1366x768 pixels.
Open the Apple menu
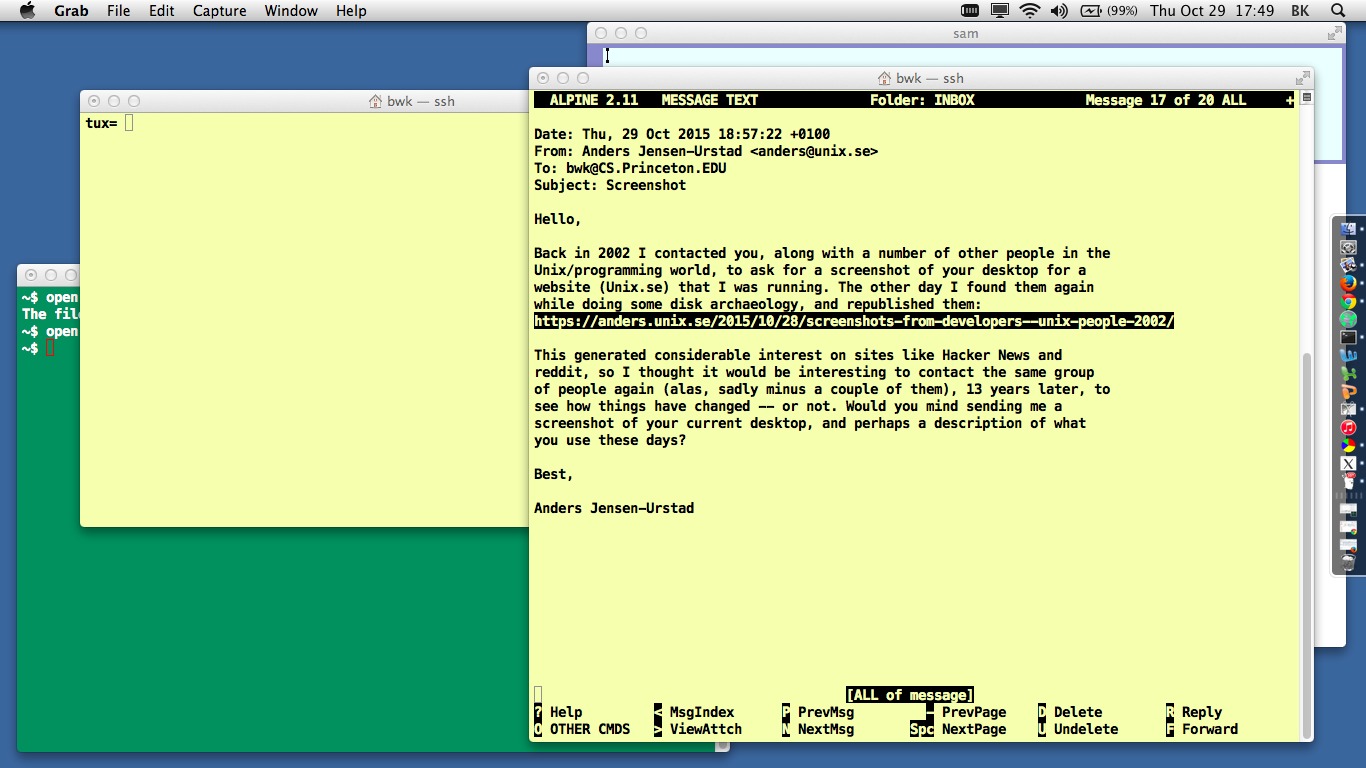pos(27,11)
